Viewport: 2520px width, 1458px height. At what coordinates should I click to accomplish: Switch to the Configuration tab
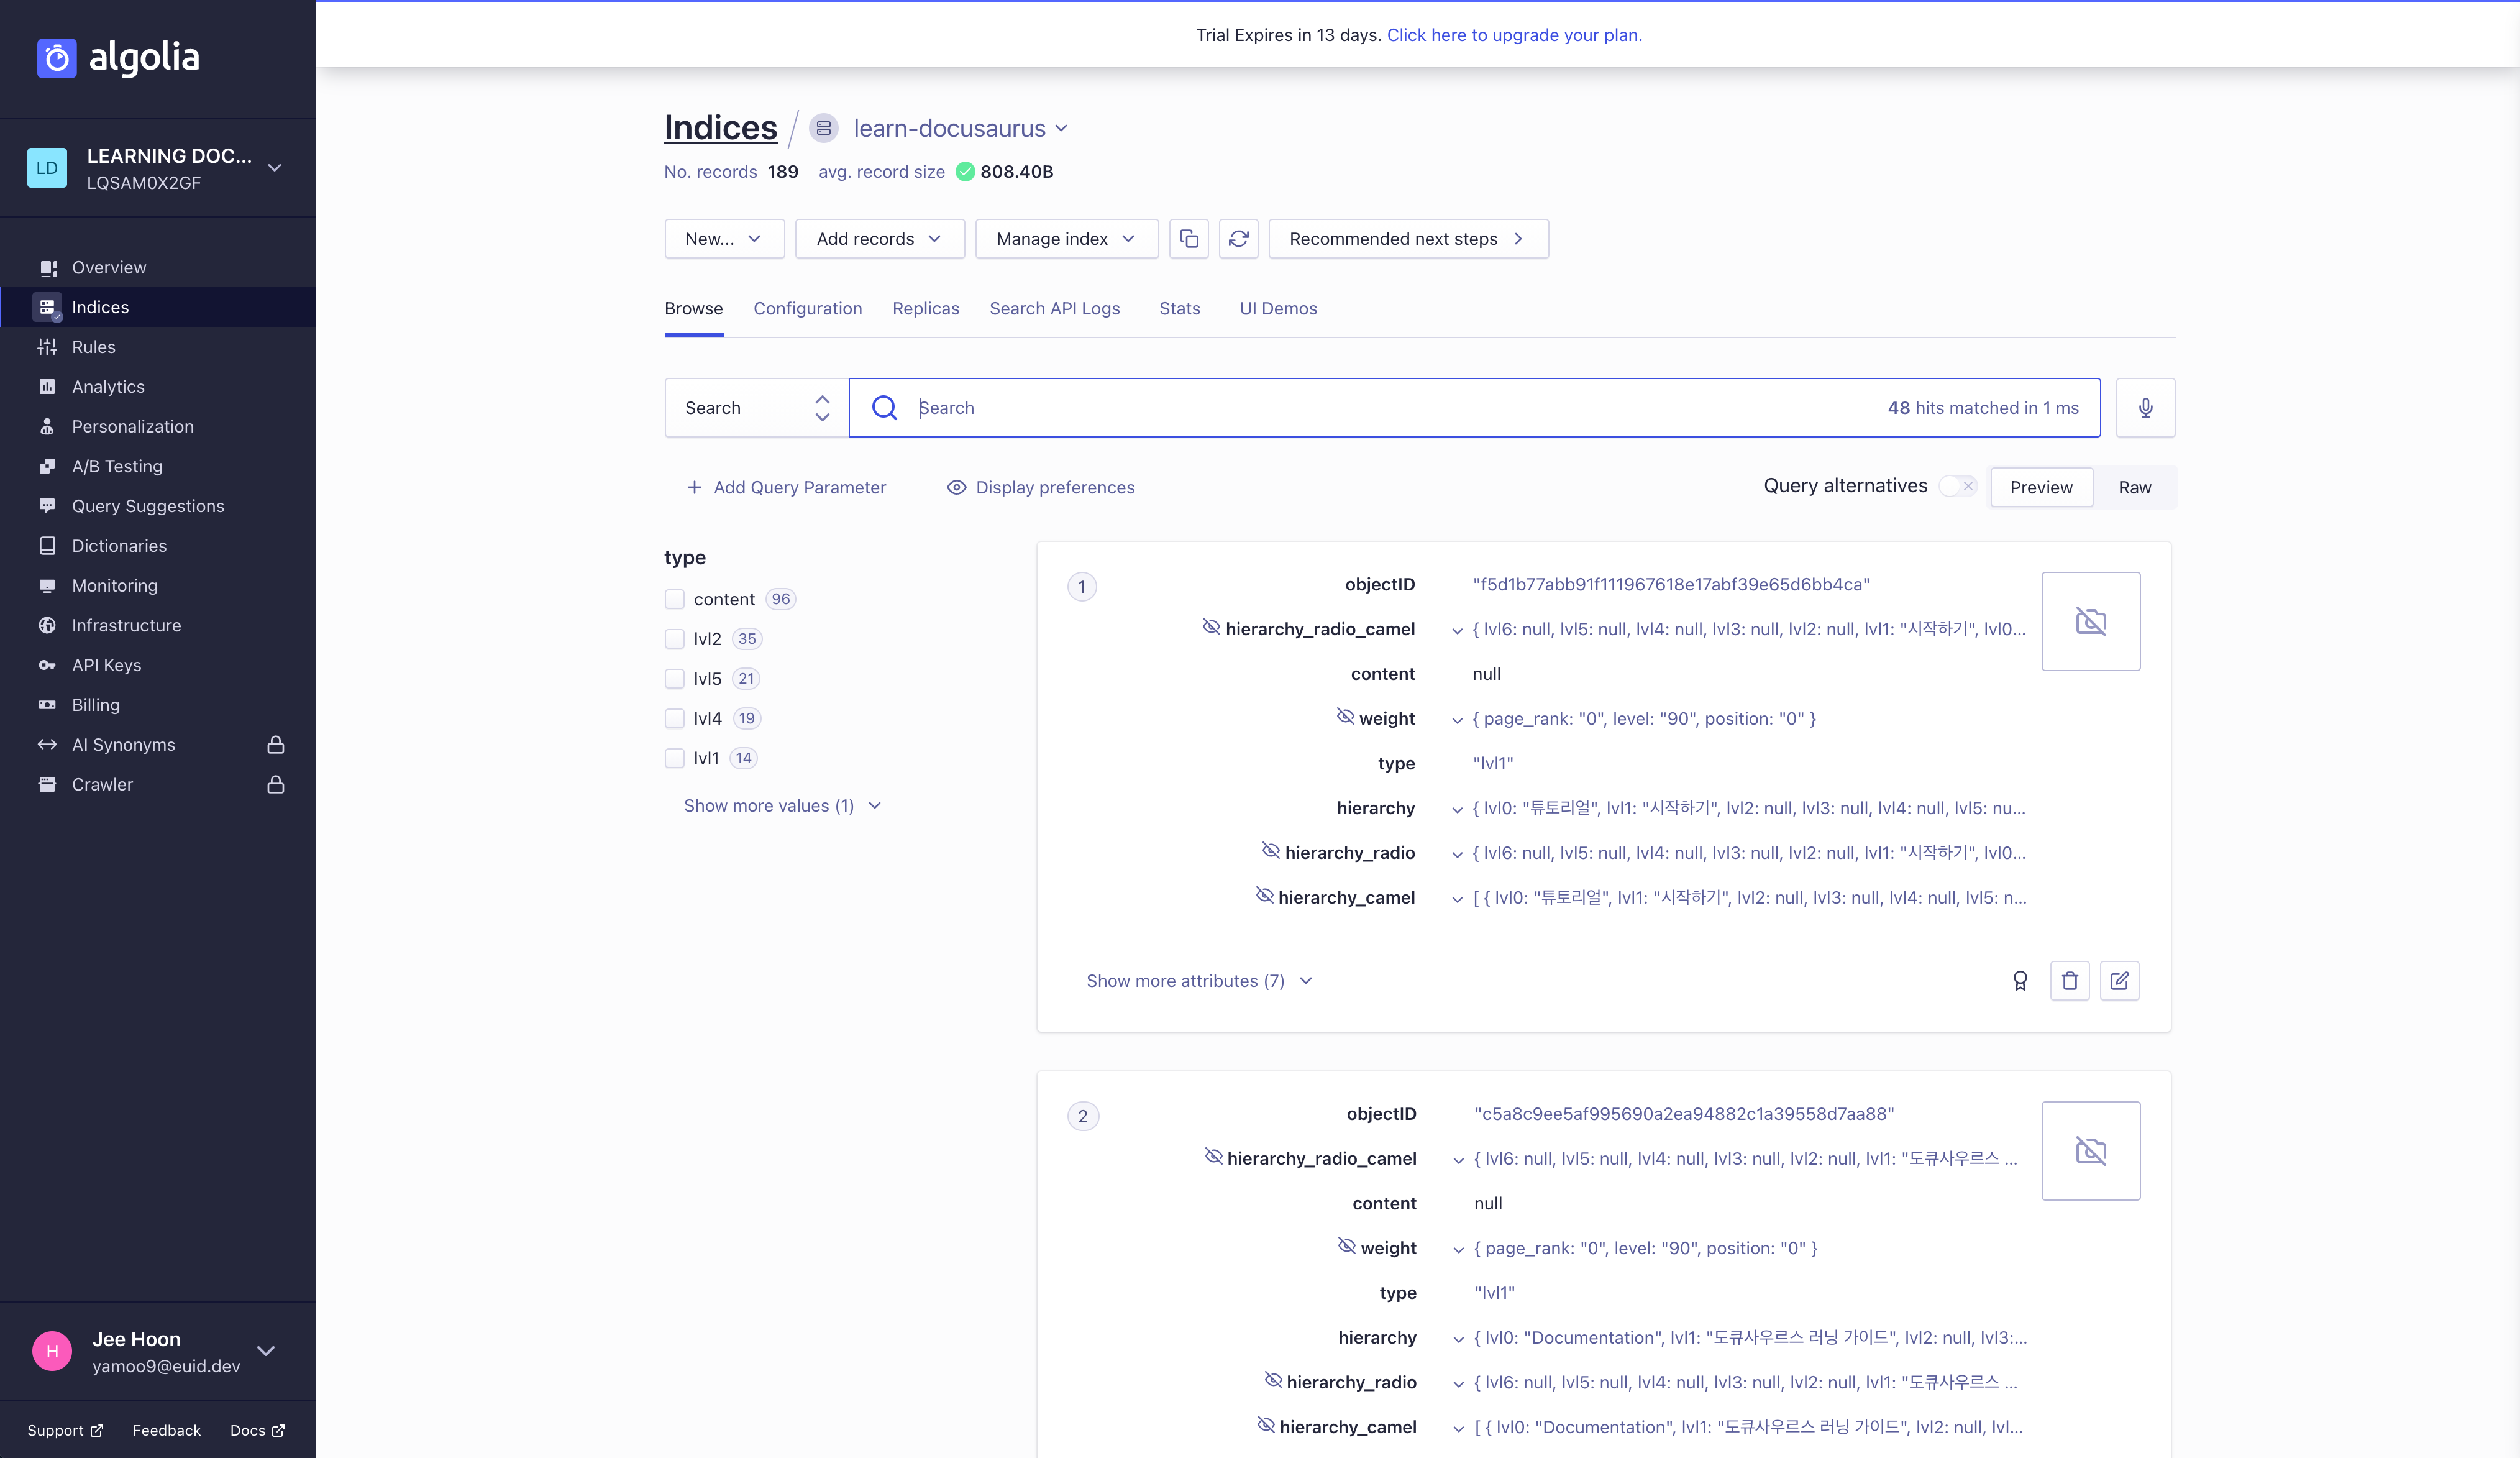807,309
